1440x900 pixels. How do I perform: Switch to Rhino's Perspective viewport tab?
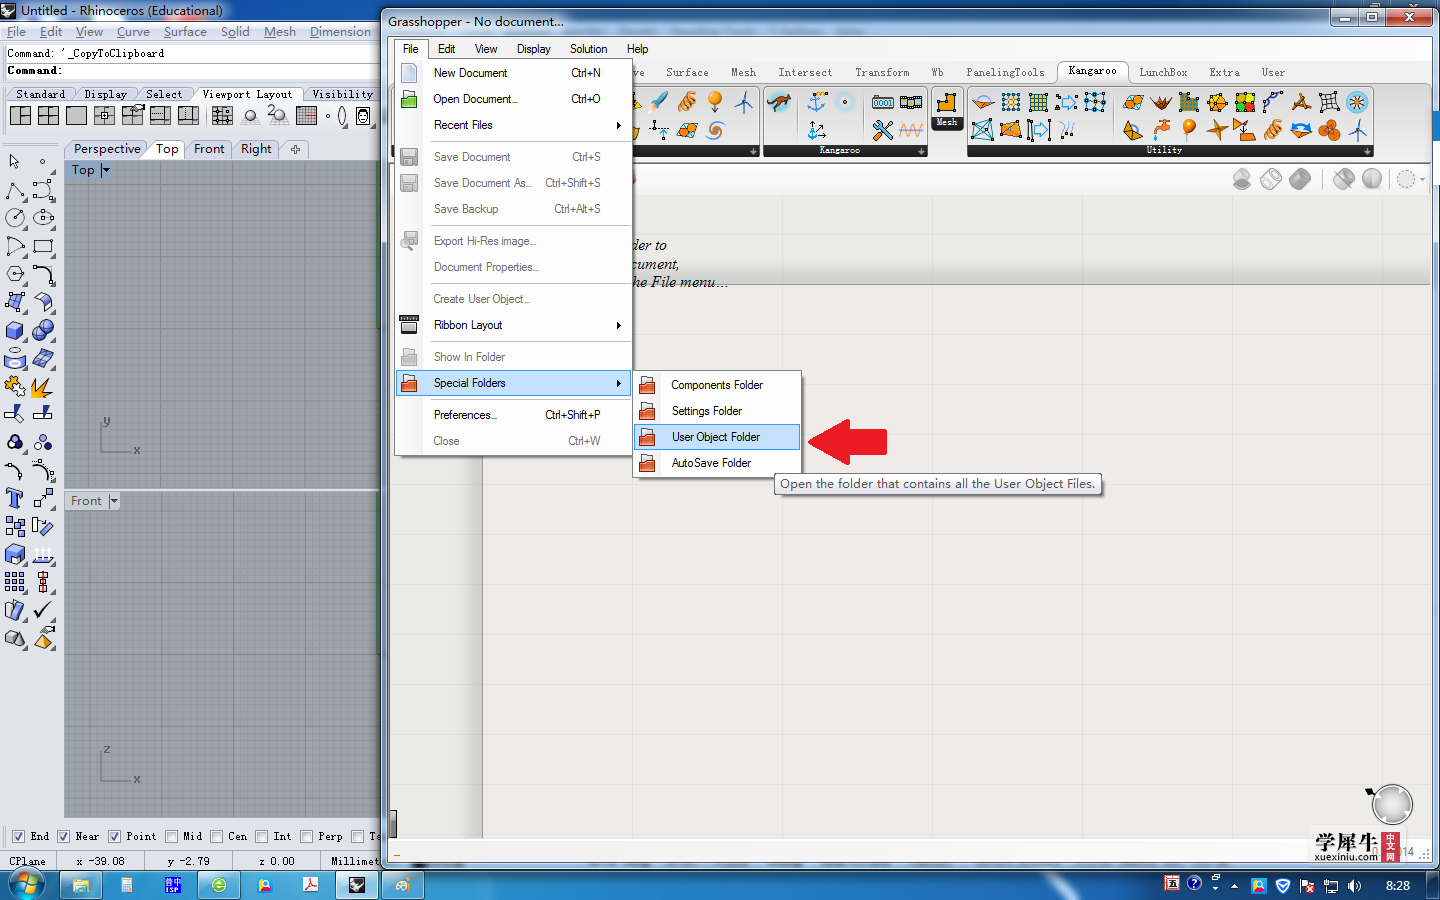click(x=107, y=149)
